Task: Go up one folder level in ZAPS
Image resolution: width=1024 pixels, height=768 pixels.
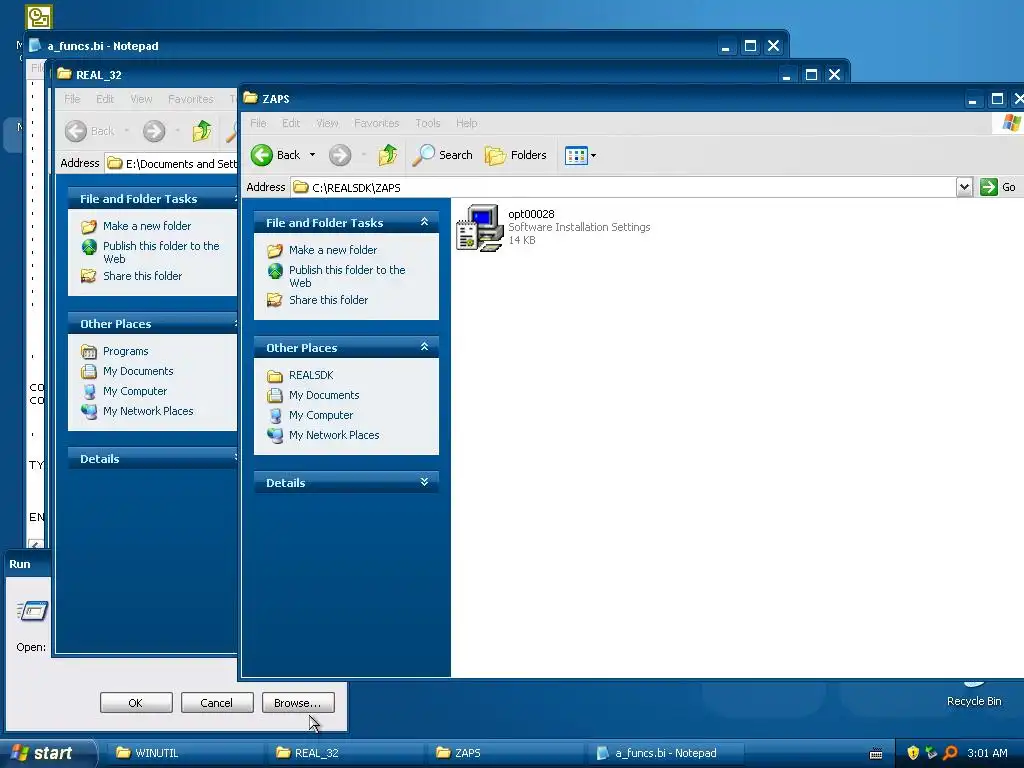Action: click(x=387, y=155)
